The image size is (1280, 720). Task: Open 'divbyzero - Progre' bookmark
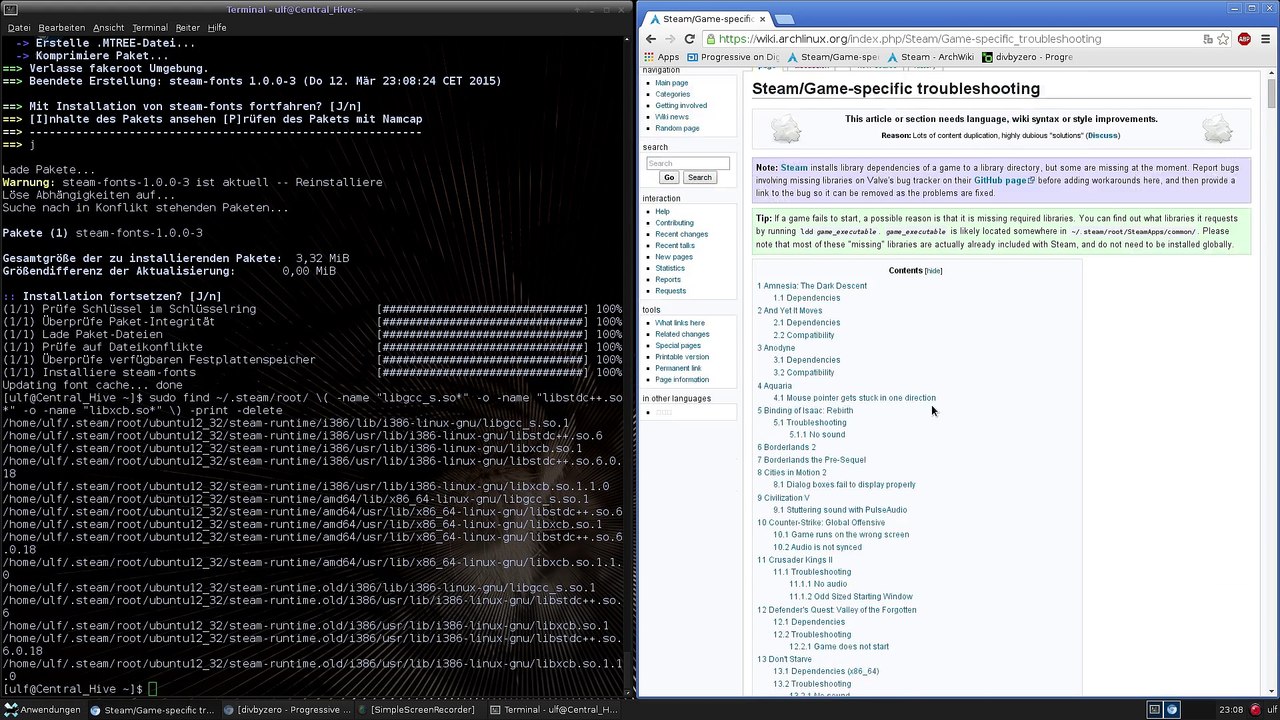coord(1027,57)
